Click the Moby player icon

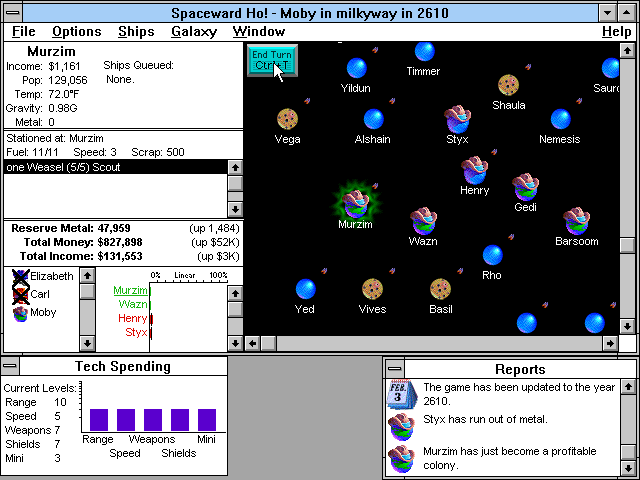click(x=20, y=313)
